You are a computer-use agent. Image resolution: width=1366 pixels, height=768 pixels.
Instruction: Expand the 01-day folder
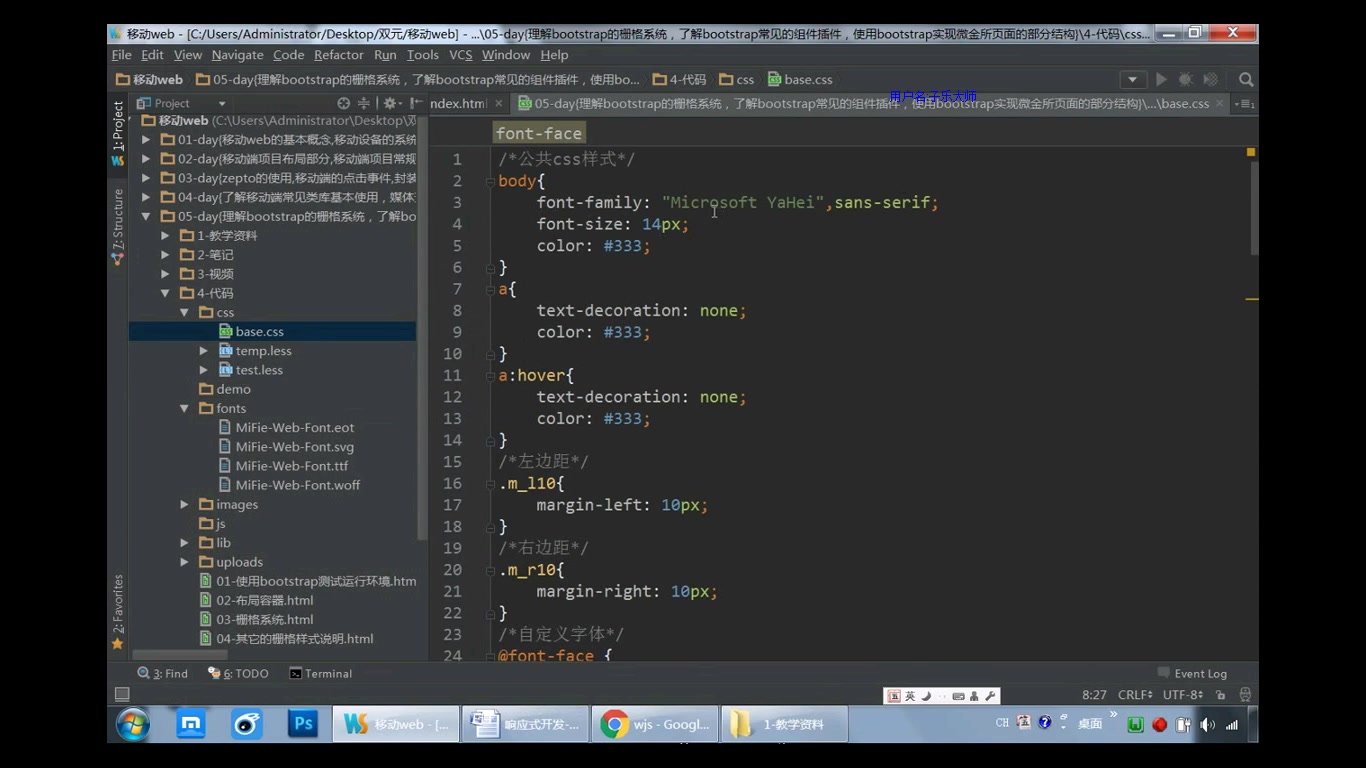point(146,140)
